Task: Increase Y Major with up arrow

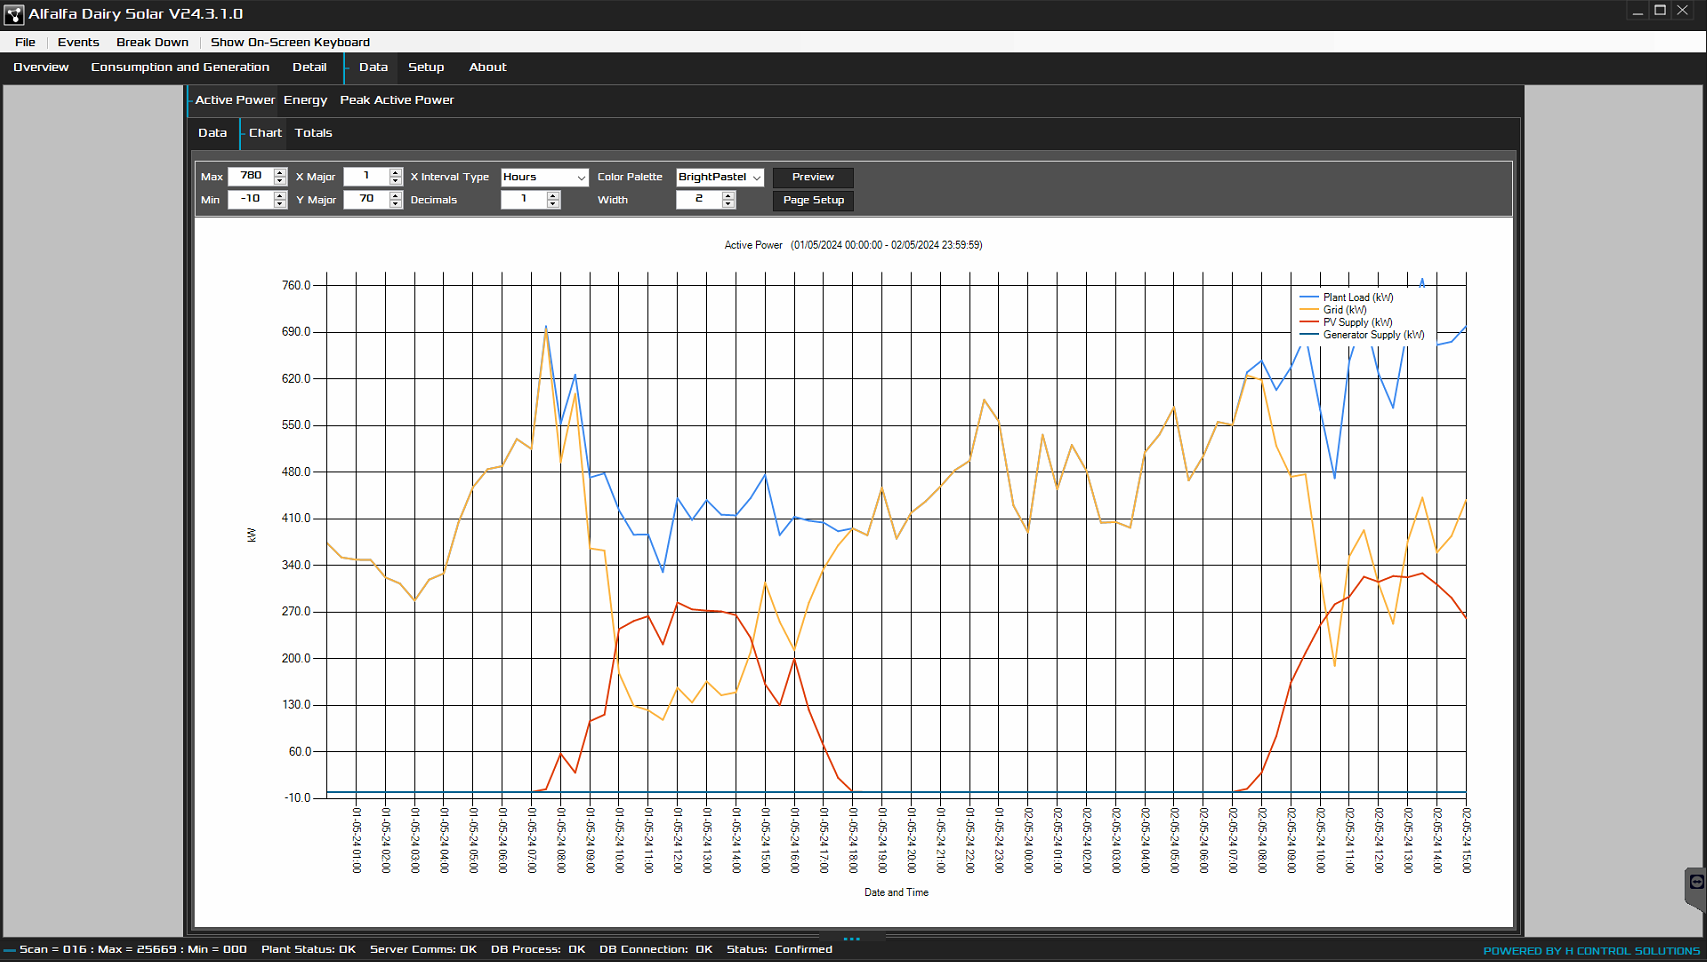Action: coord(396,195)
